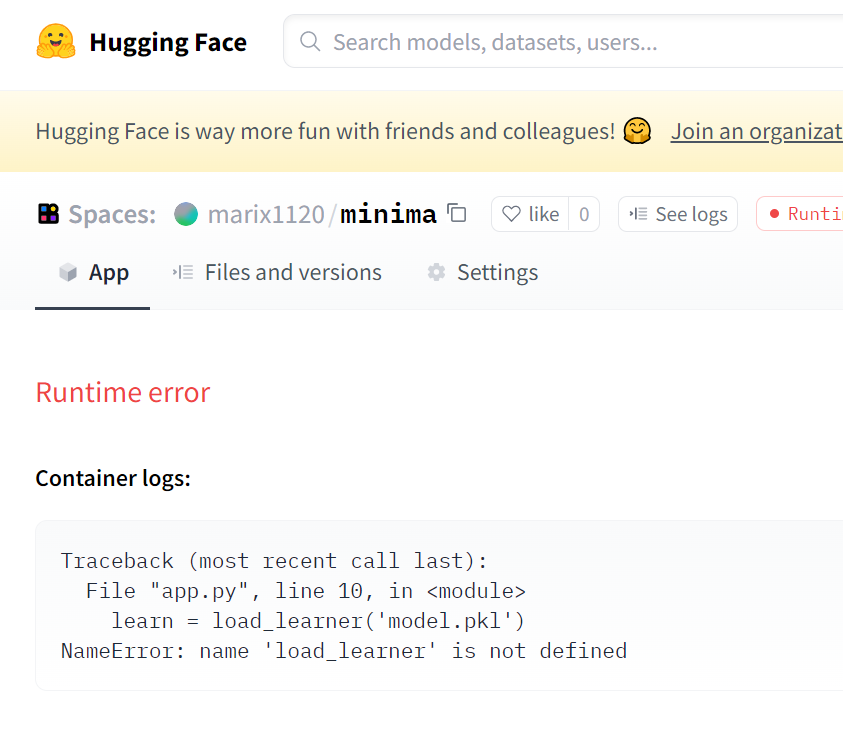
Task: Click the cube icon on the App tab
Action: point(68,273)
